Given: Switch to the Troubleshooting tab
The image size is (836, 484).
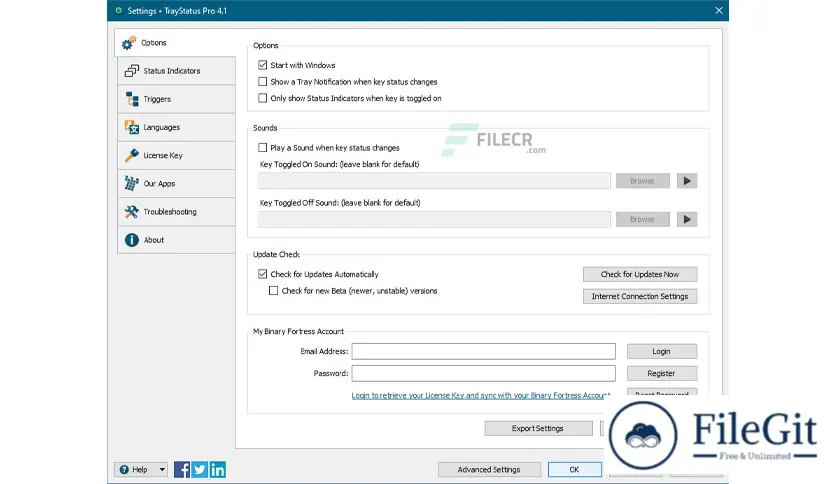Looking at the screenshot, I should click(176, 212).
